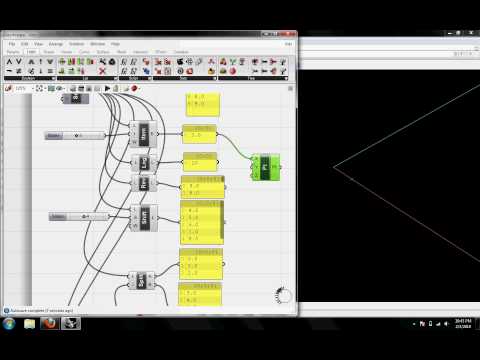This screenshot has height=360, width=480.
Task: Open the Arrange menu
Action: click(x=56, y=44)
